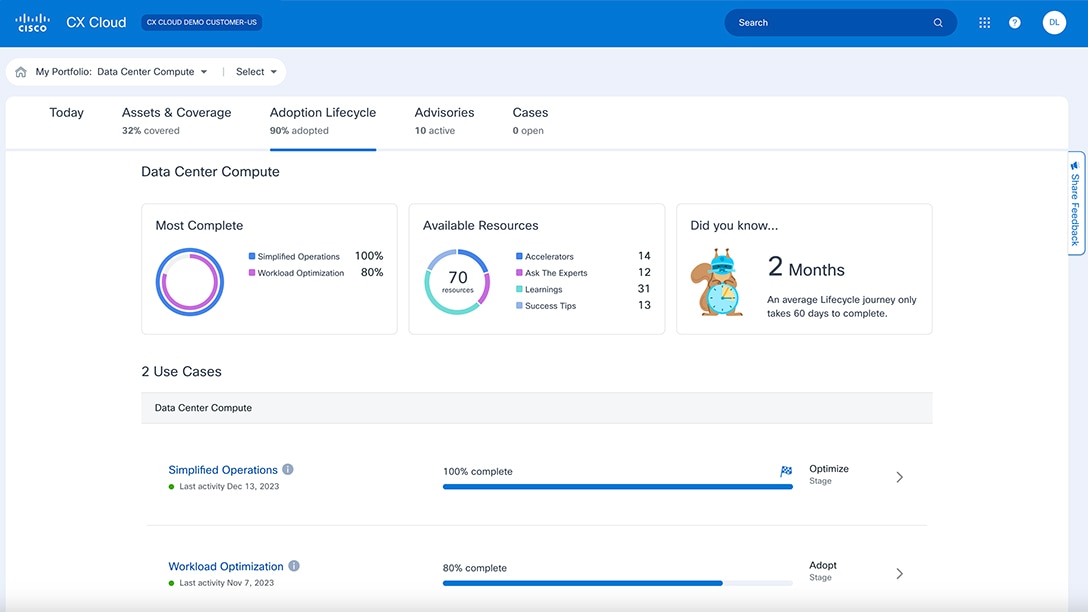Switch to the Cases tab
Viewport: 1088px width, 612px height.
pyautogui.click(x=530, y=121)
